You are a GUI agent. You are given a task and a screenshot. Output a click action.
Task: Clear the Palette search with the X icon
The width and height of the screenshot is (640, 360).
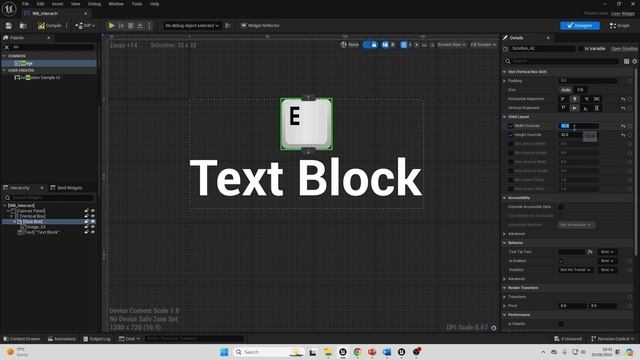pyautogui.click(x=7, y=47)
